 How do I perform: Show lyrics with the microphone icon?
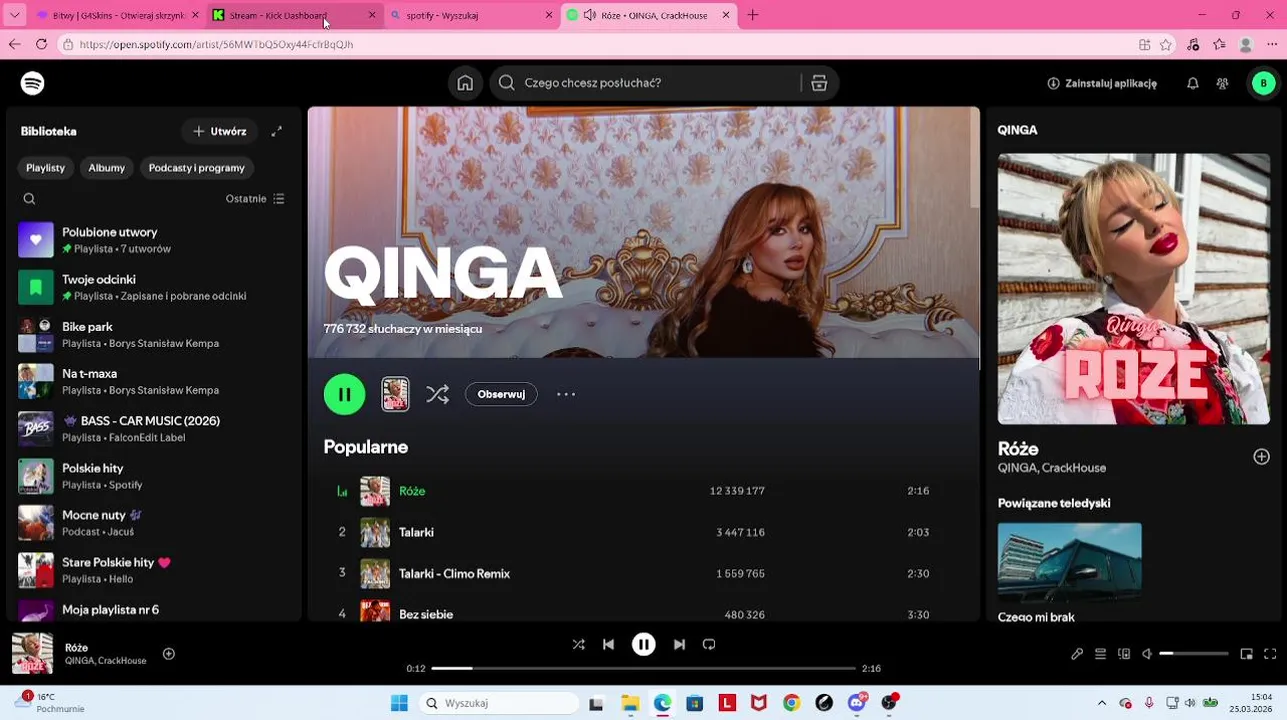pyautogui.click(x=1077, y=654)
